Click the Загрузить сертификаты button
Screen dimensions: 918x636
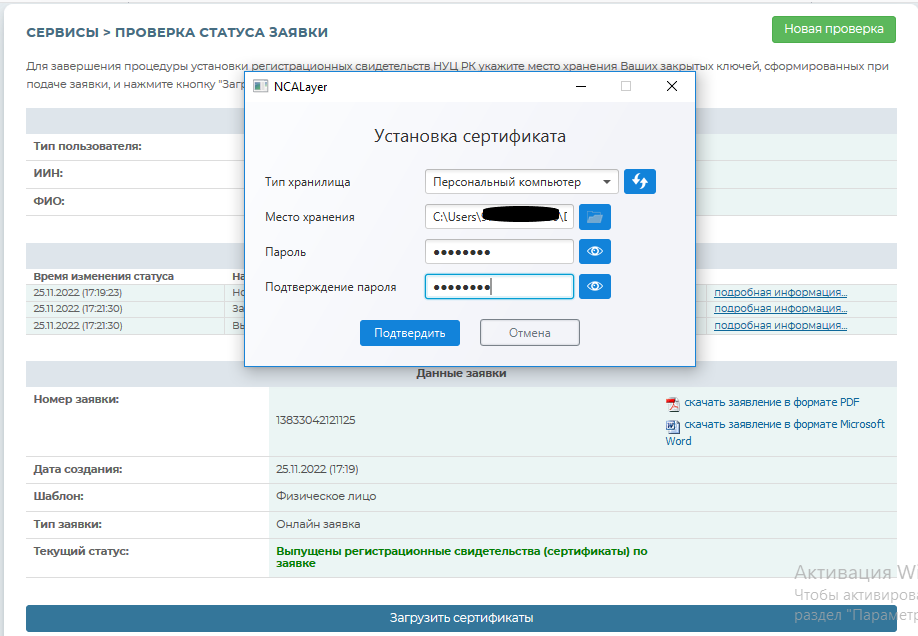pos(461,618)
